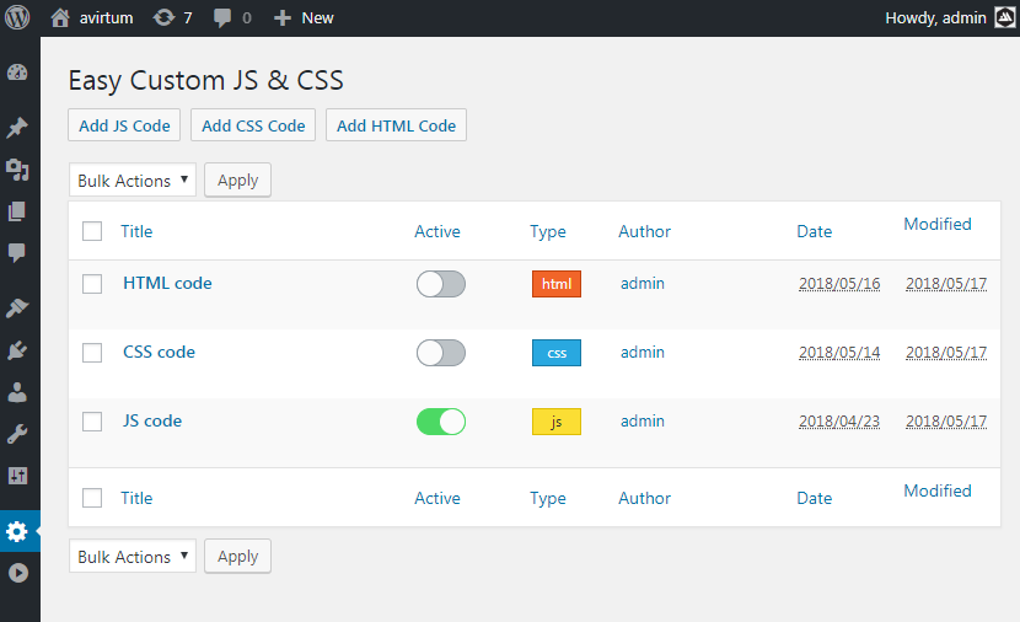This screenshot has height=622, width=1020.
Task: Click the orange html type badge
Action: [x=556, y=284]
